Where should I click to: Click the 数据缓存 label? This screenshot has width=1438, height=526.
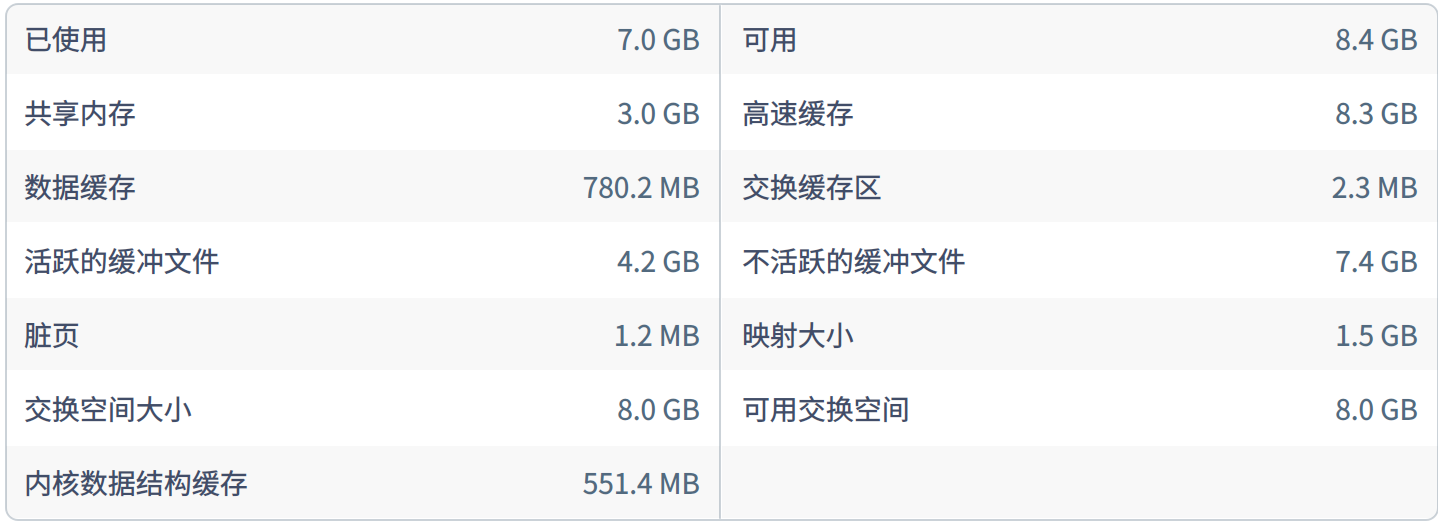[80, 187]
